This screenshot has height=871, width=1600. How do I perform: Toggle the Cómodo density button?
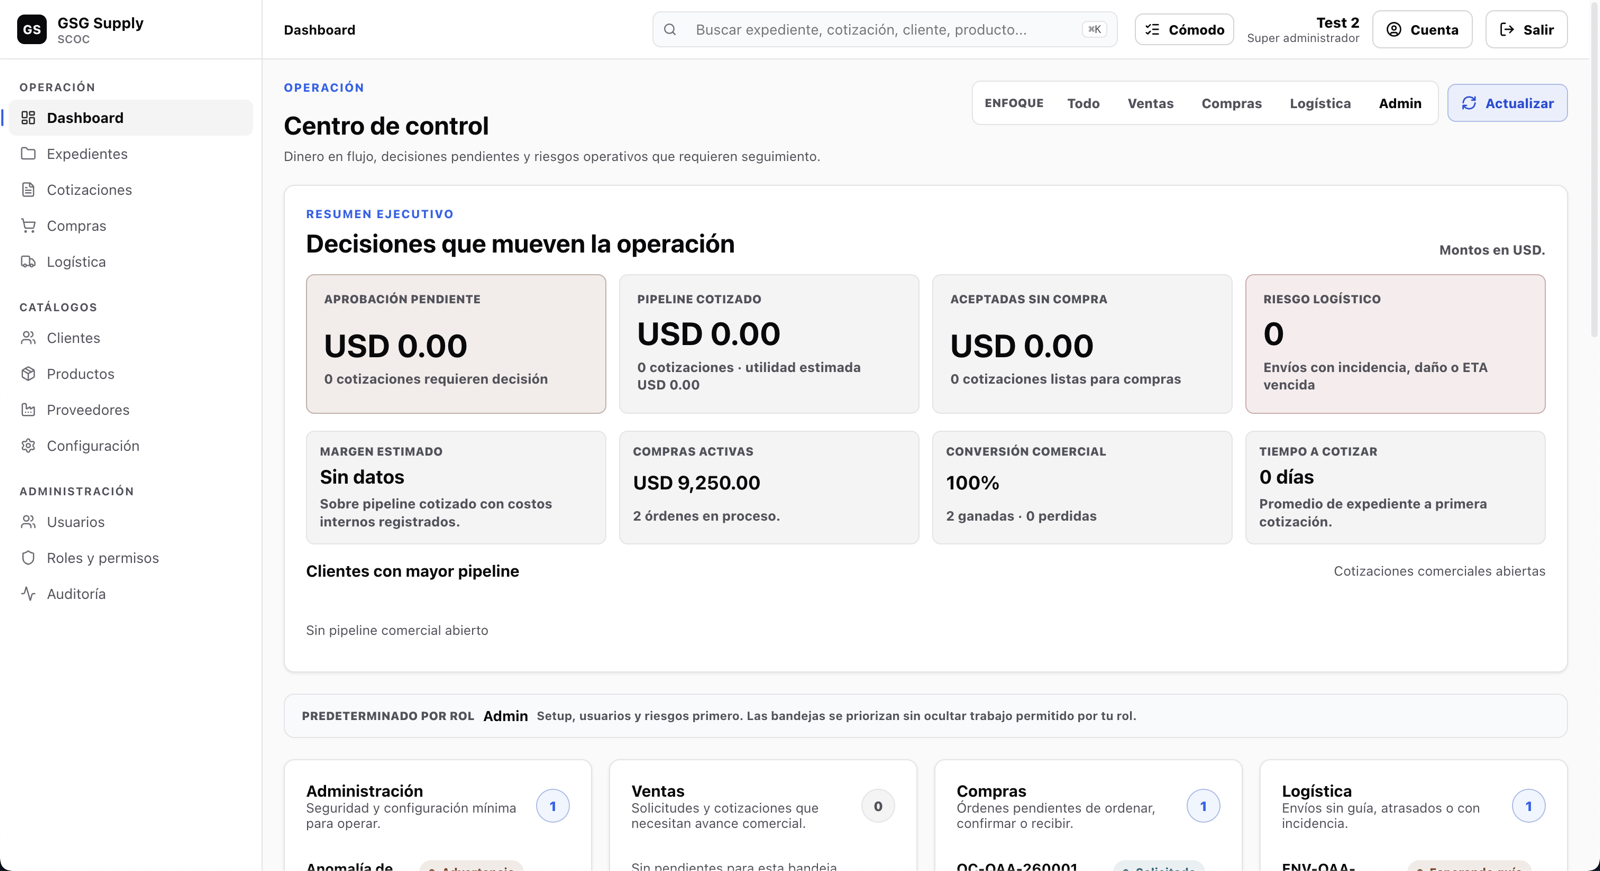coord(1184,30)
